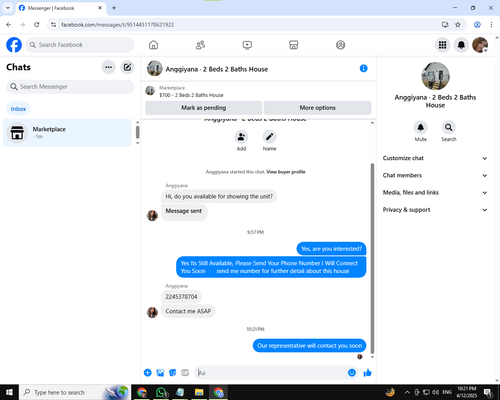Select the Inbox tab

(18, 109)
